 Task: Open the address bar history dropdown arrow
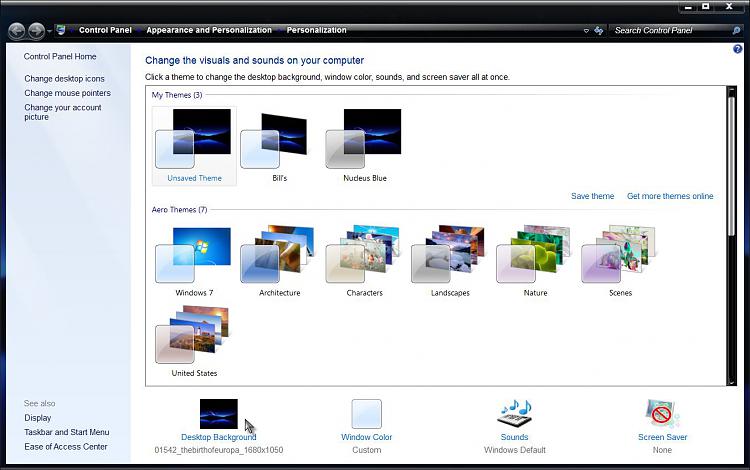586,31
